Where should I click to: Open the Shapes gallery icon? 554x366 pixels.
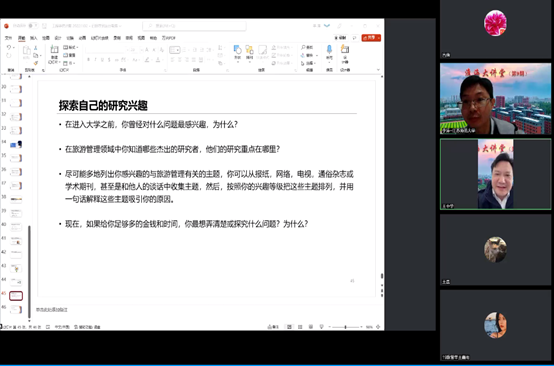pos(237,49)
